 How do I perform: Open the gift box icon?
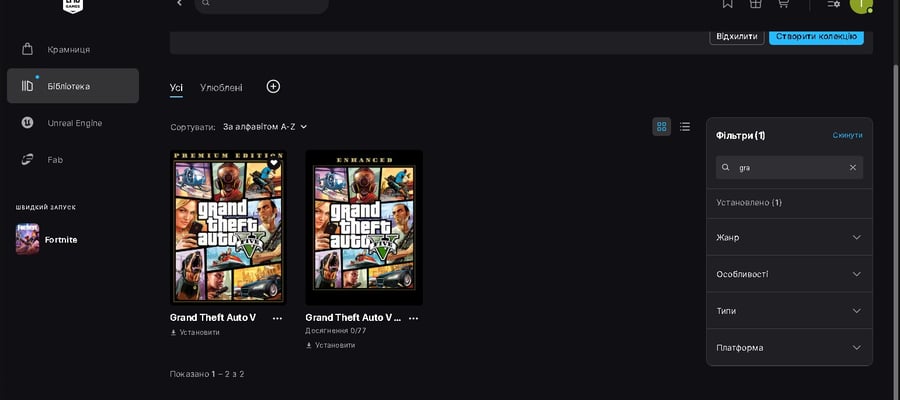(755, 4)
